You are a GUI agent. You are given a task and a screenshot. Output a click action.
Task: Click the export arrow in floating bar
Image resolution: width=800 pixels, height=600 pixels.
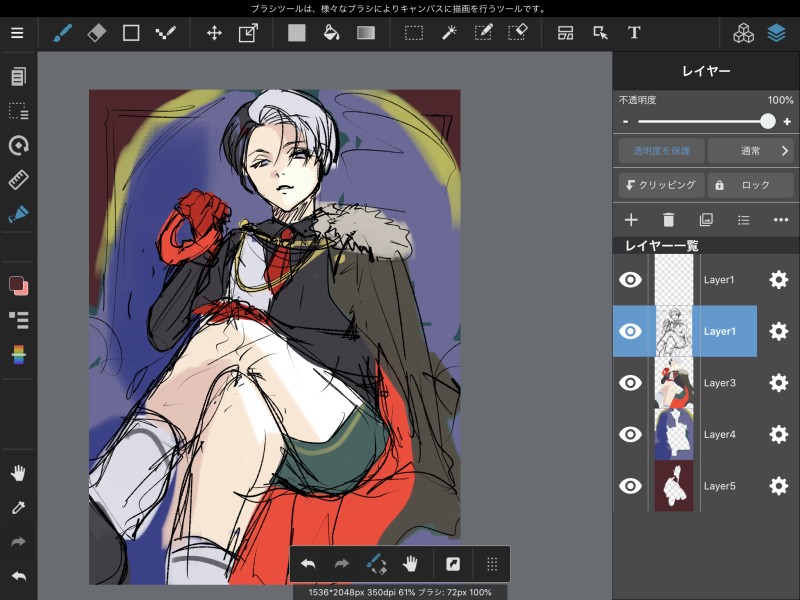click(453, 564)
